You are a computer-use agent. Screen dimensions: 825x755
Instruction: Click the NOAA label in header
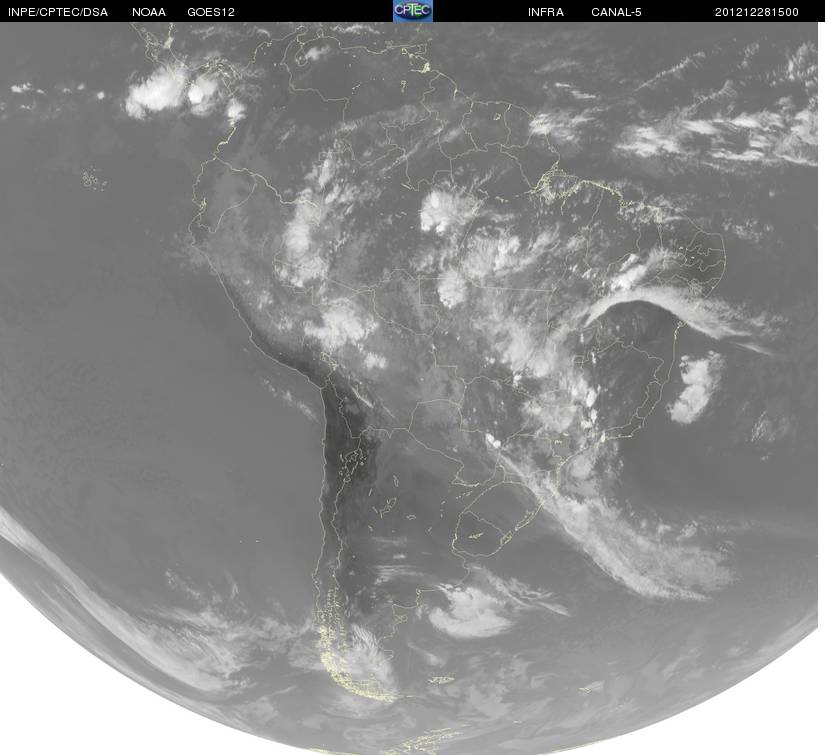tap(149, 12)
